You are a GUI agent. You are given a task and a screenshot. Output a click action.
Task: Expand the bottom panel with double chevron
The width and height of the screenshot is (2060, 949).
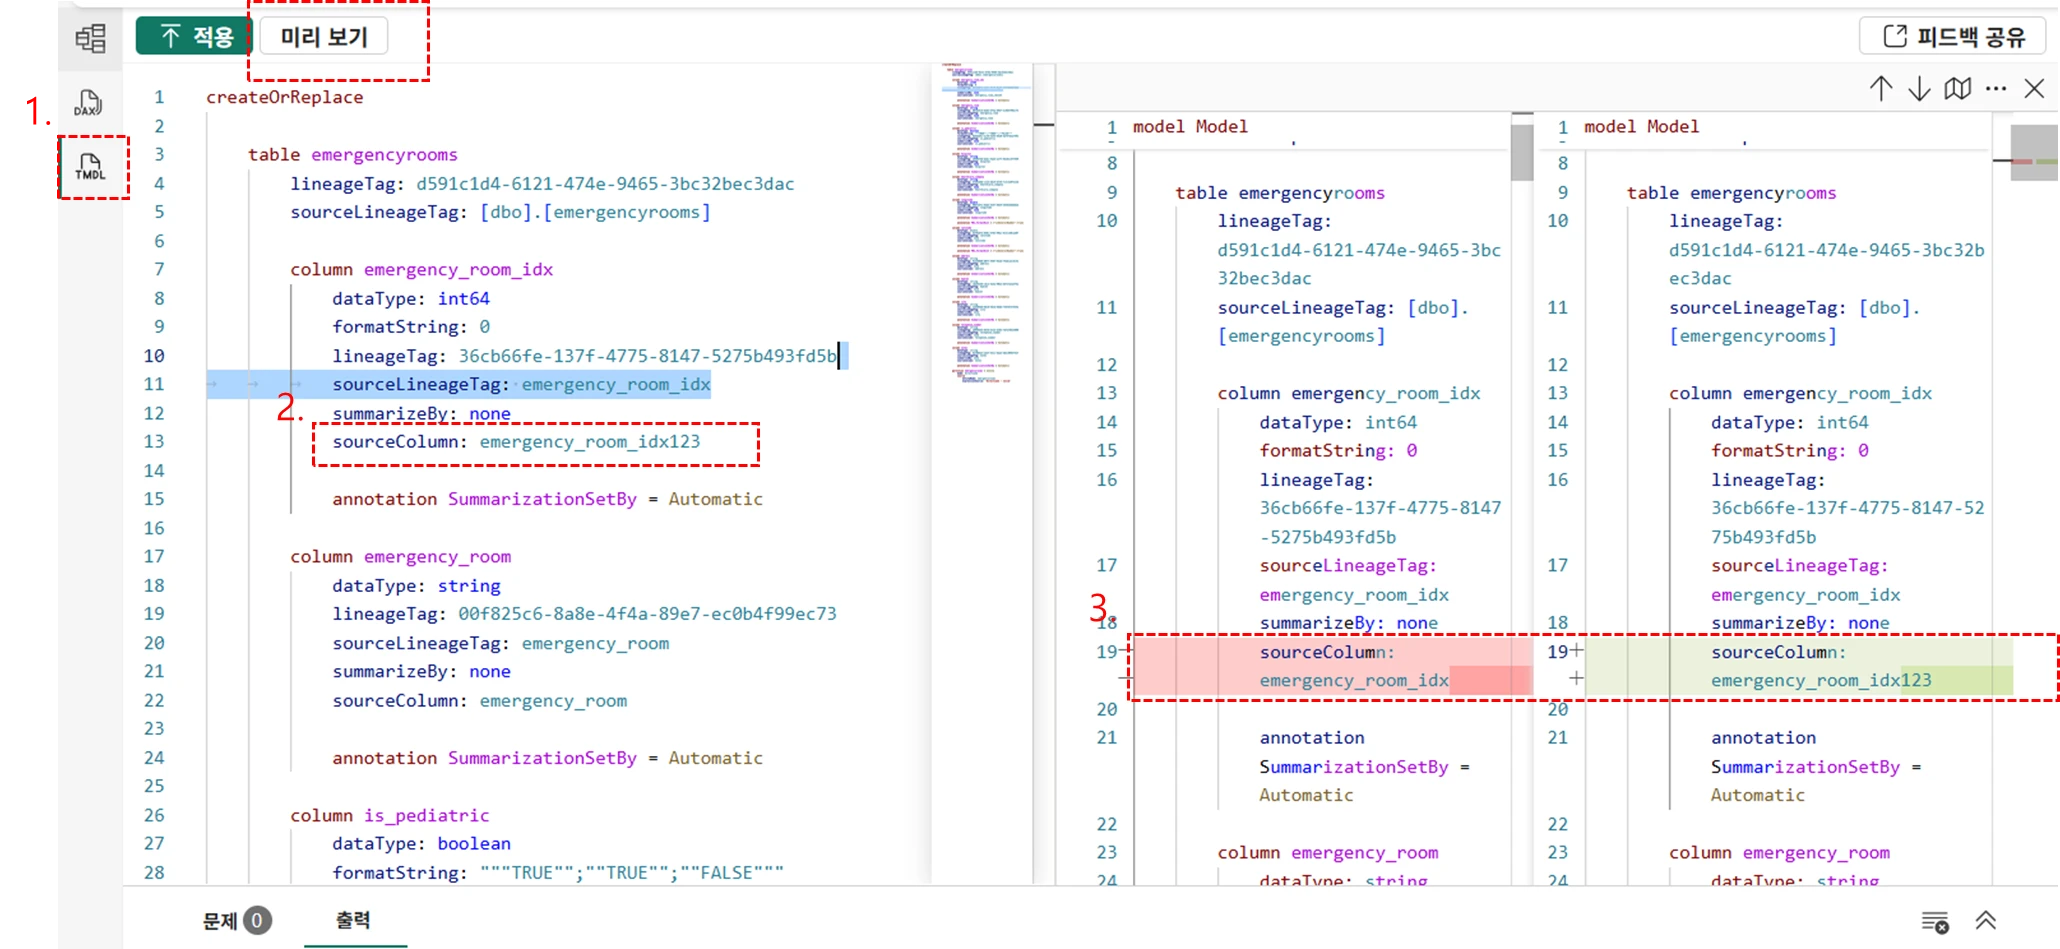(x=1986, y=921)
